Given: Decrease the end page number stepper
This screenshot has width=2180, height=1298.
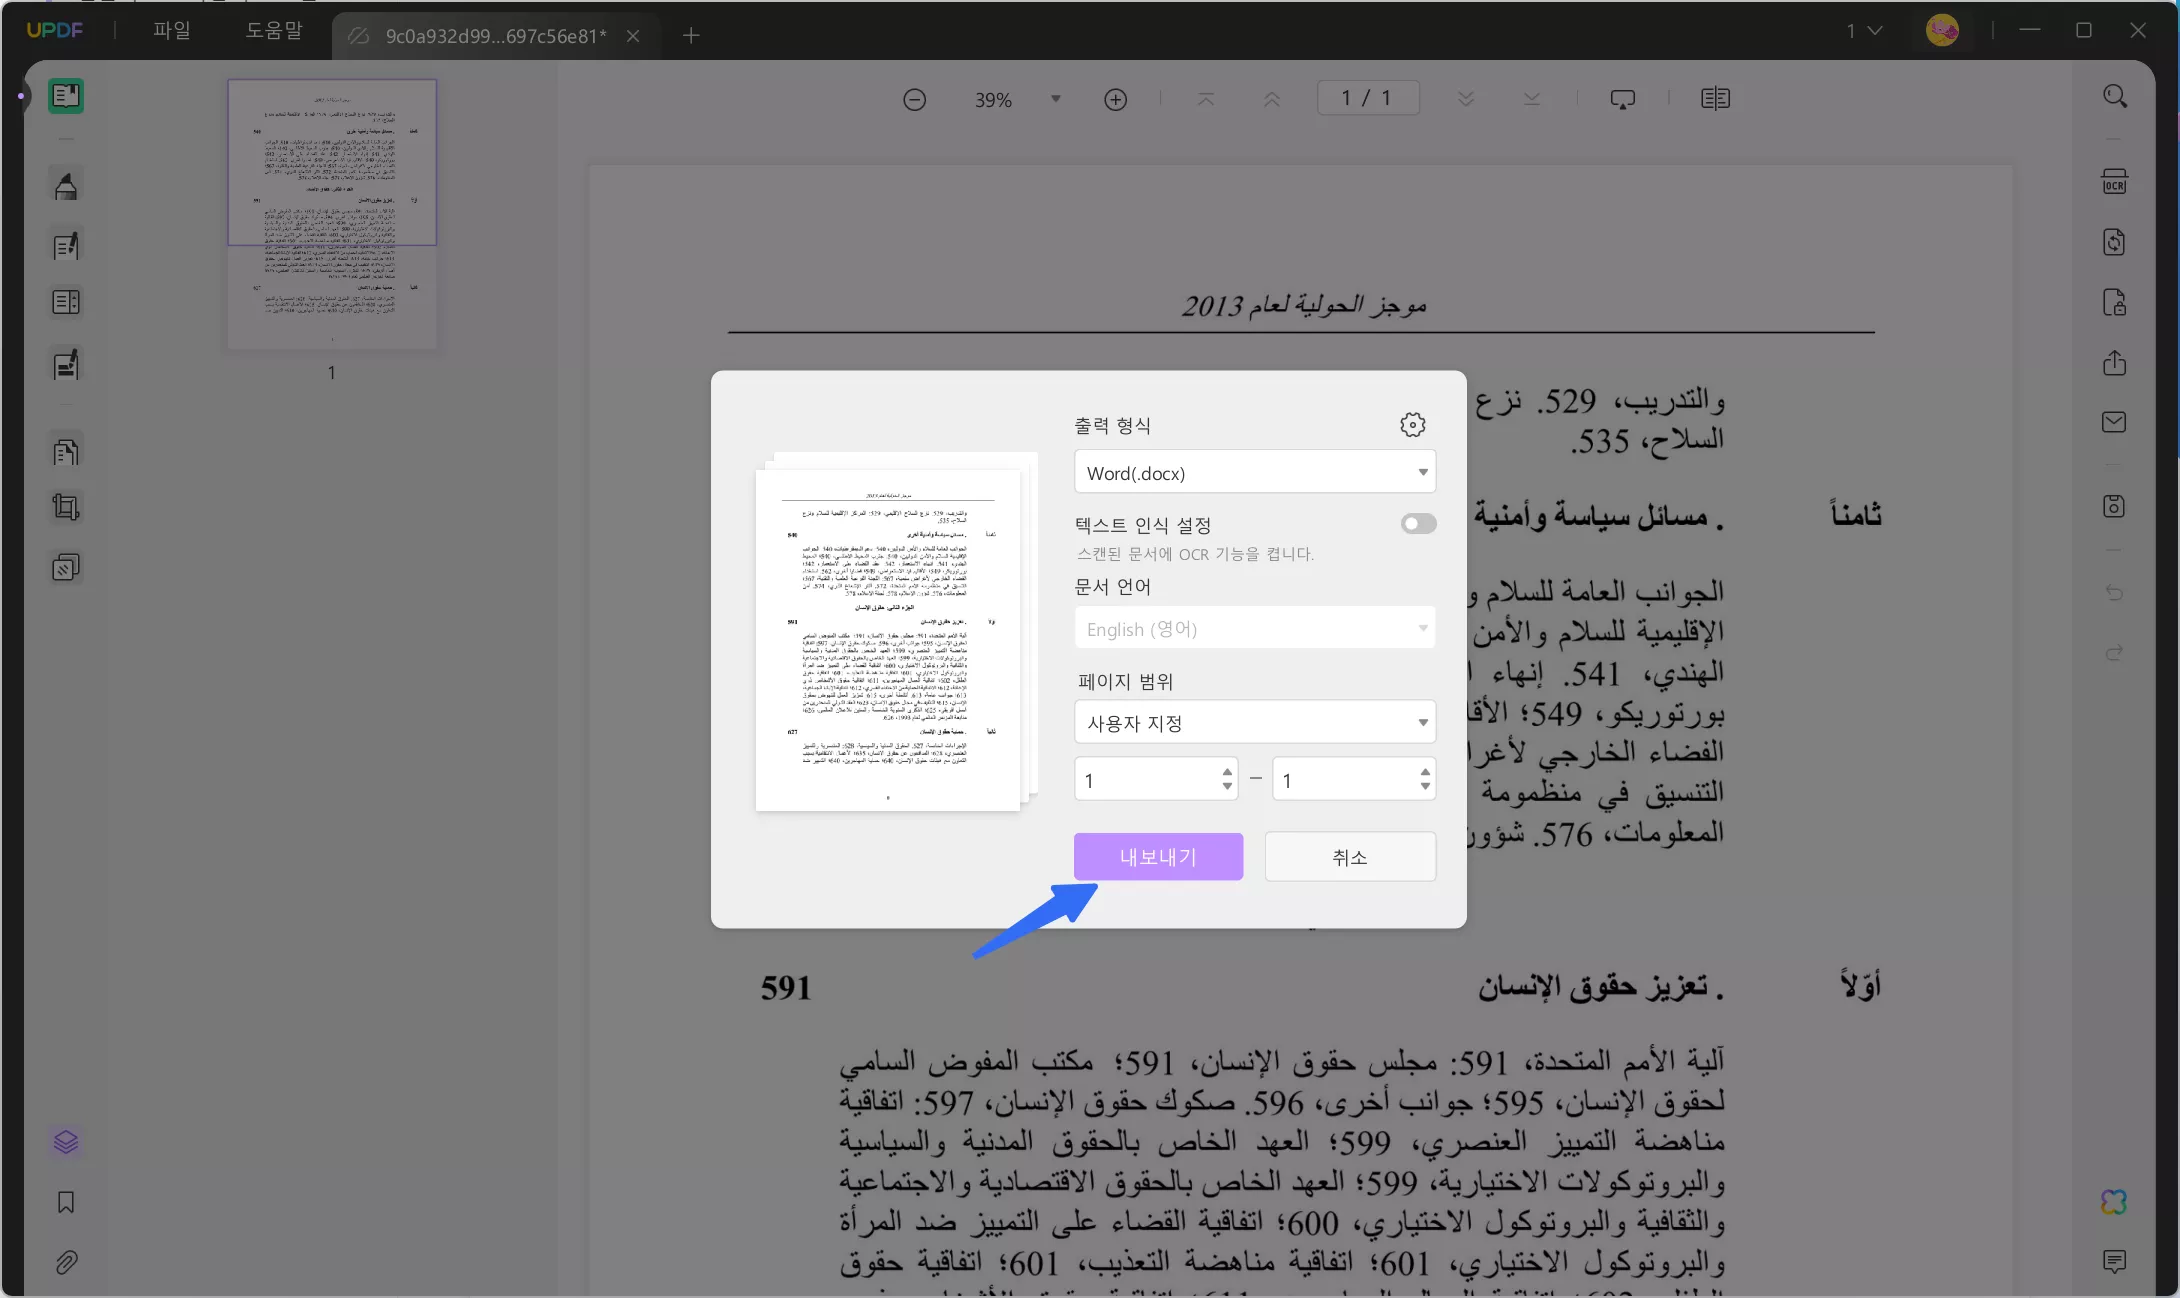Looking at the screenshot, I should click(1425, 786).
